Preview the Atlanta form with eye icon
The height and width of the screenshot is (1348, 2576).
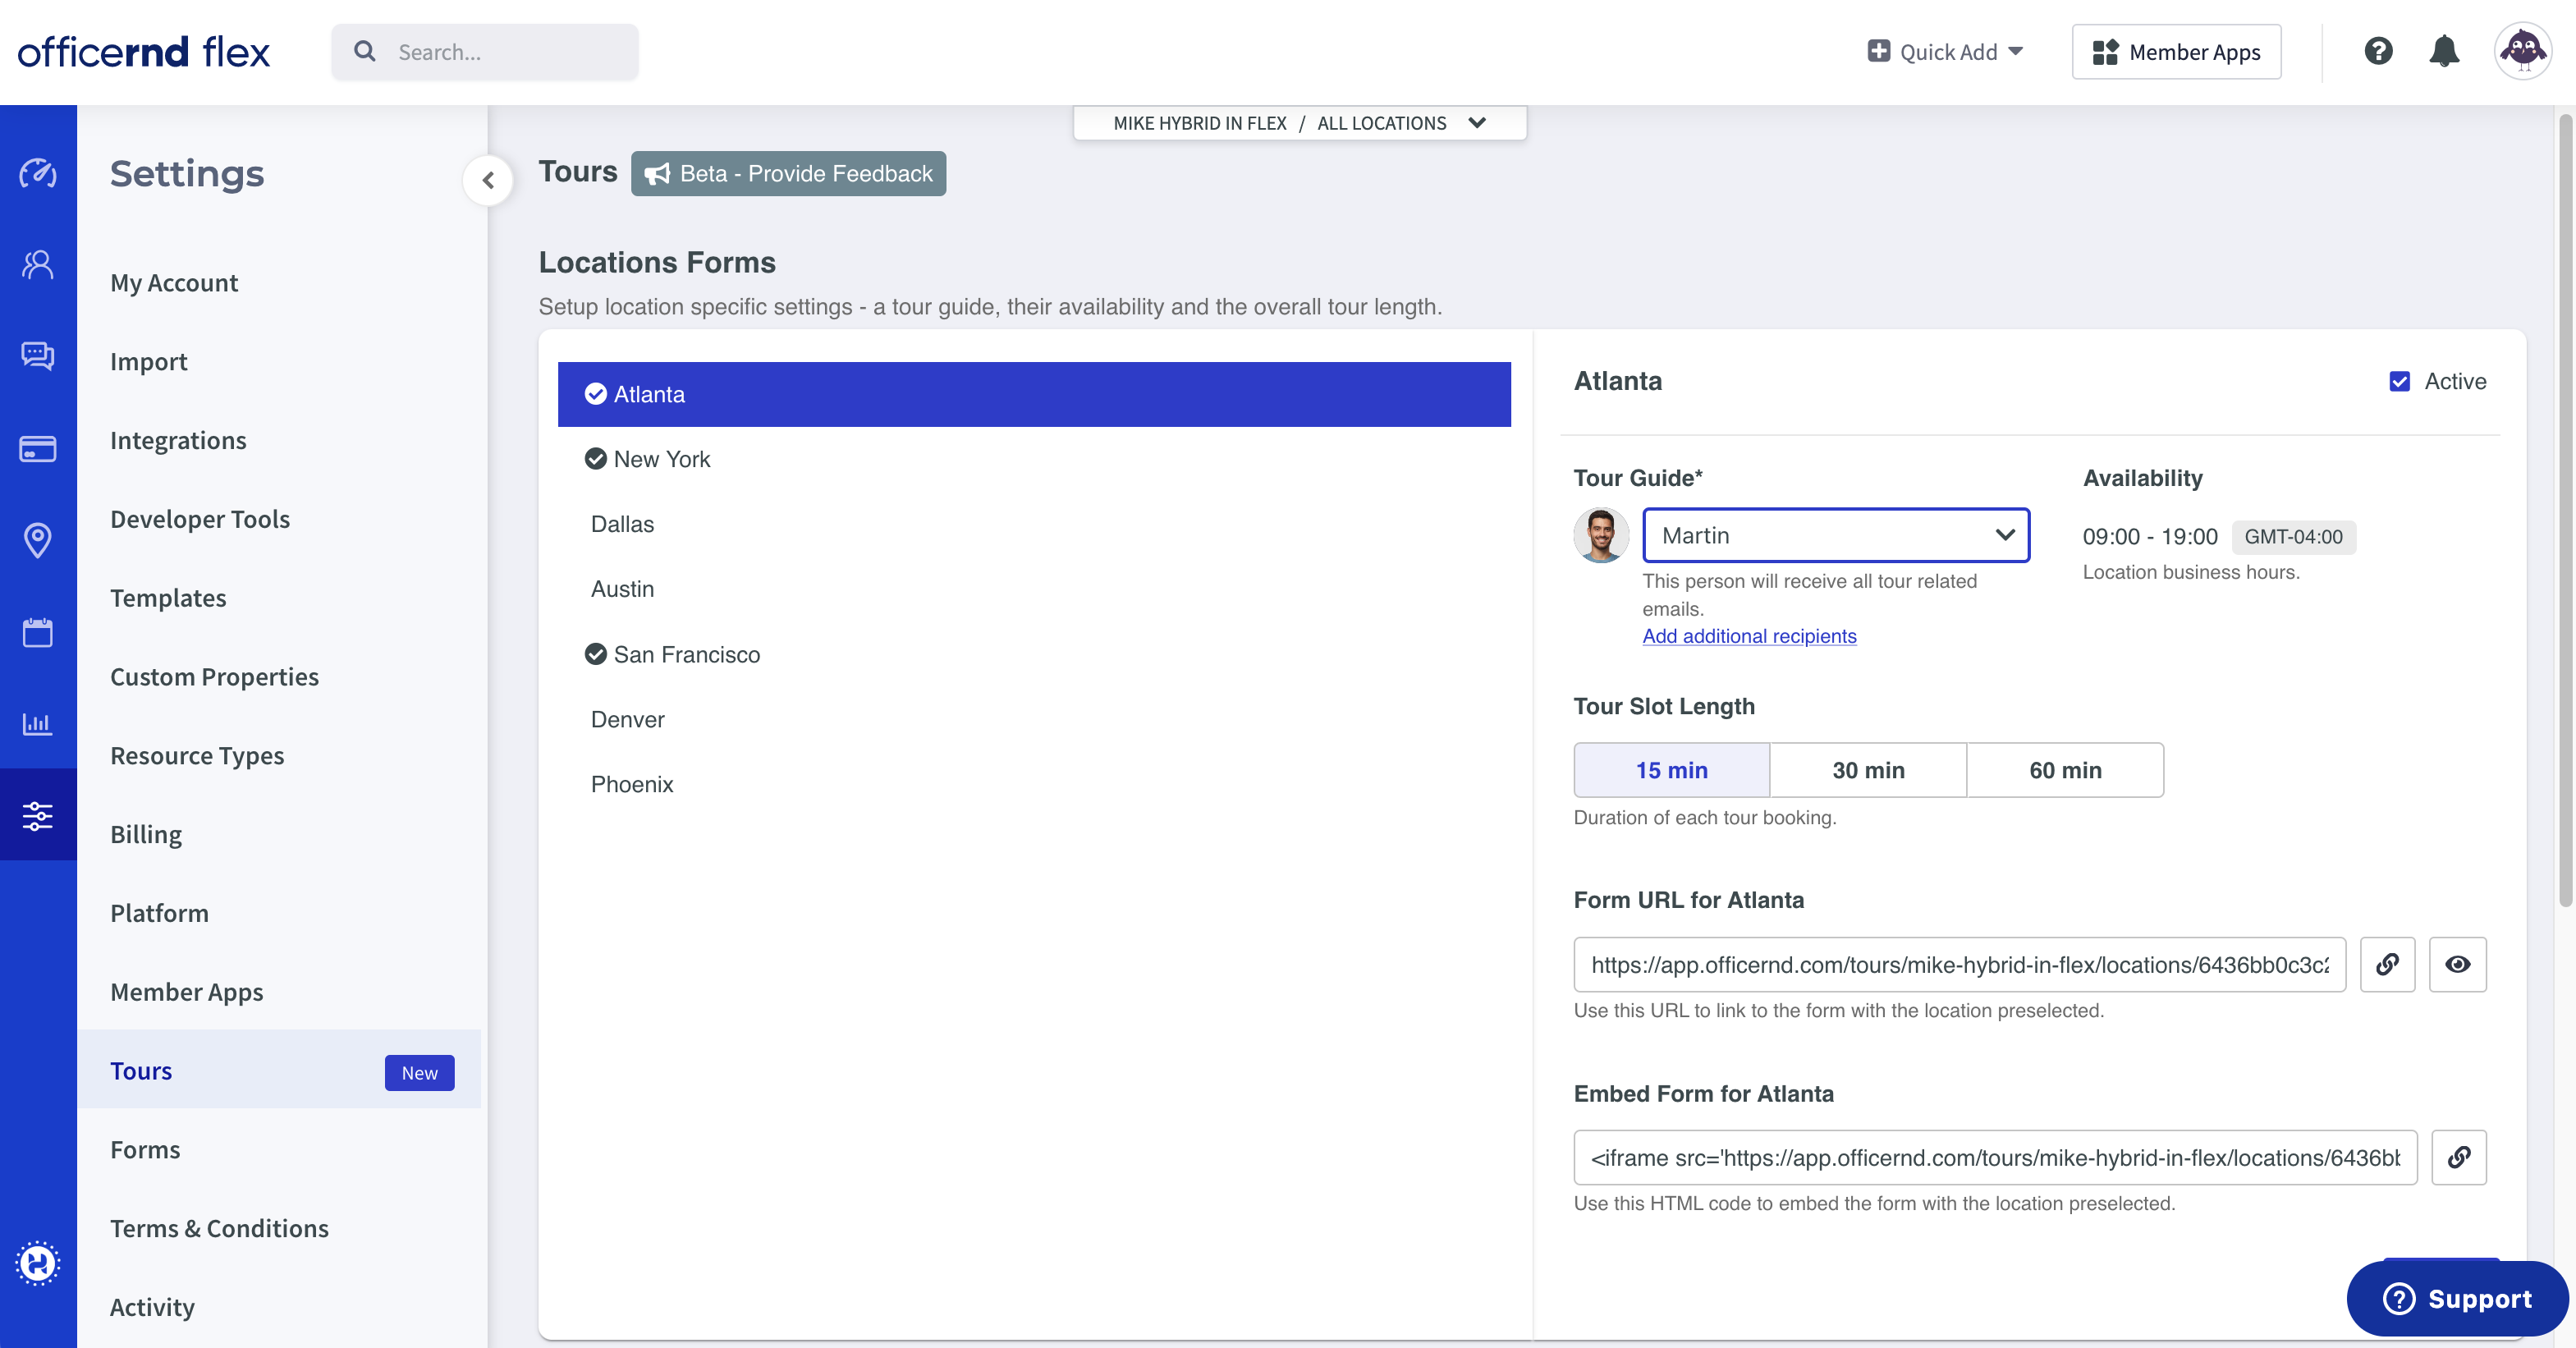2457,964
